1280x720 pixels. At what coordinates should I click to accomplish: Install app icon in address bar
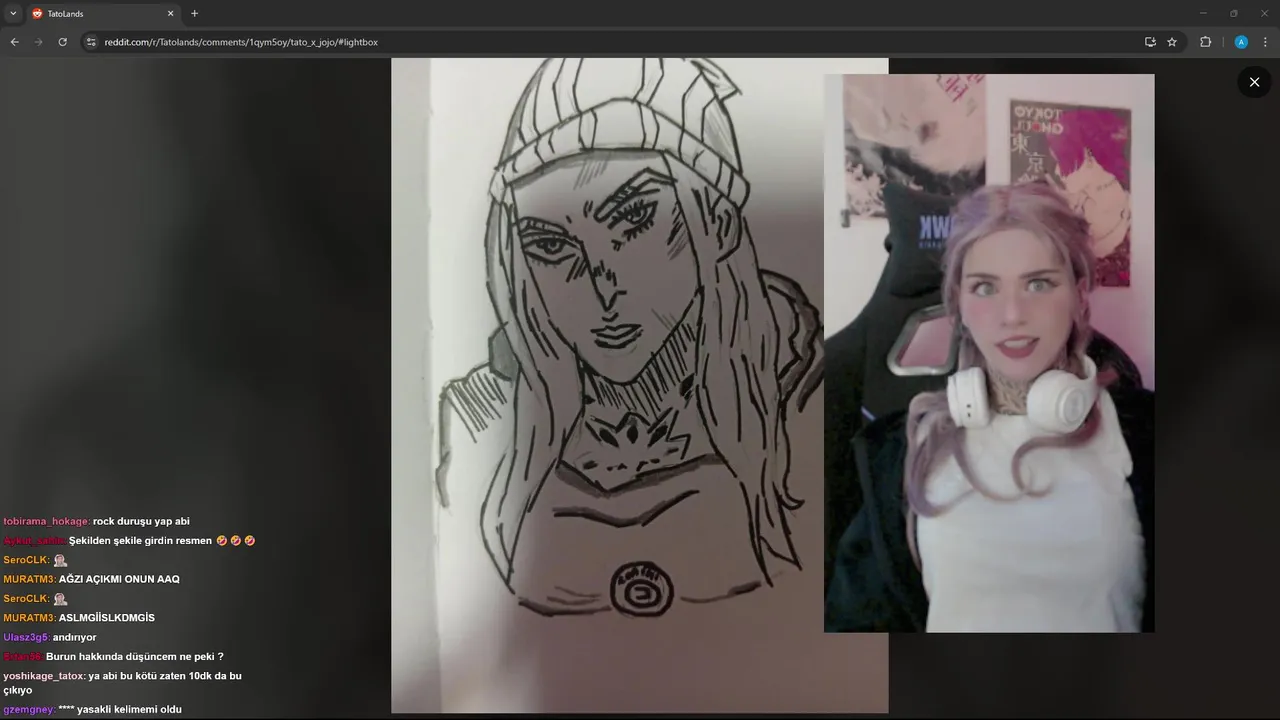point(1150,42)
